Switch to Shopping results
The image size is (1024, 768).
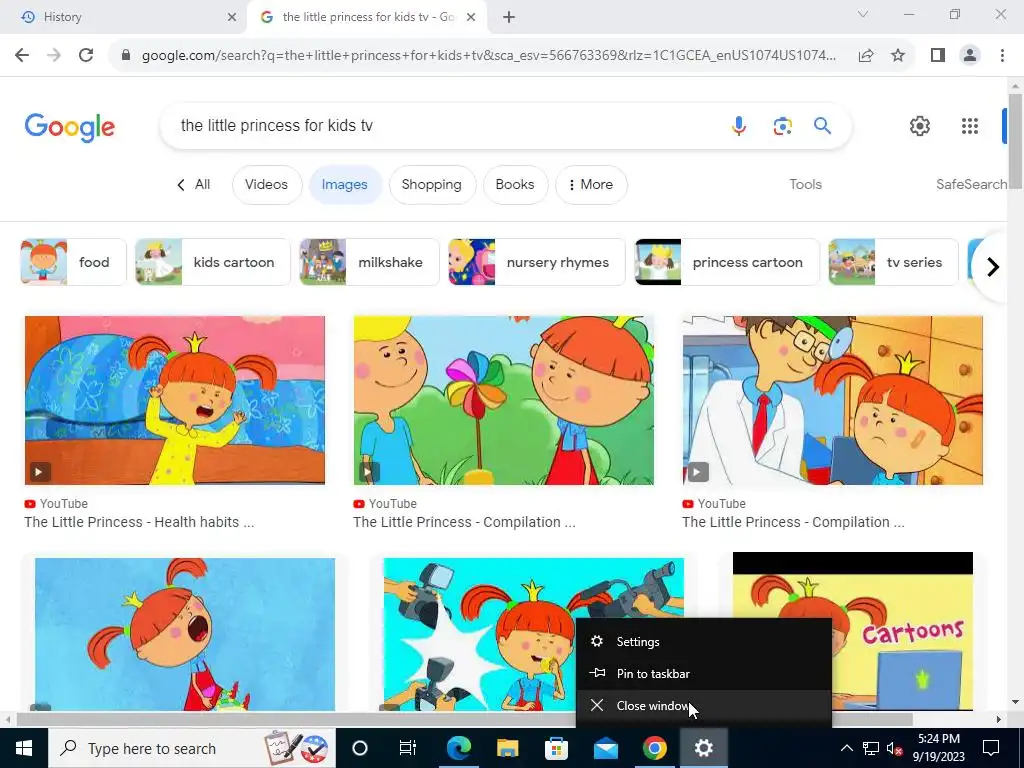pyautogui.click(x=432, y=185)
